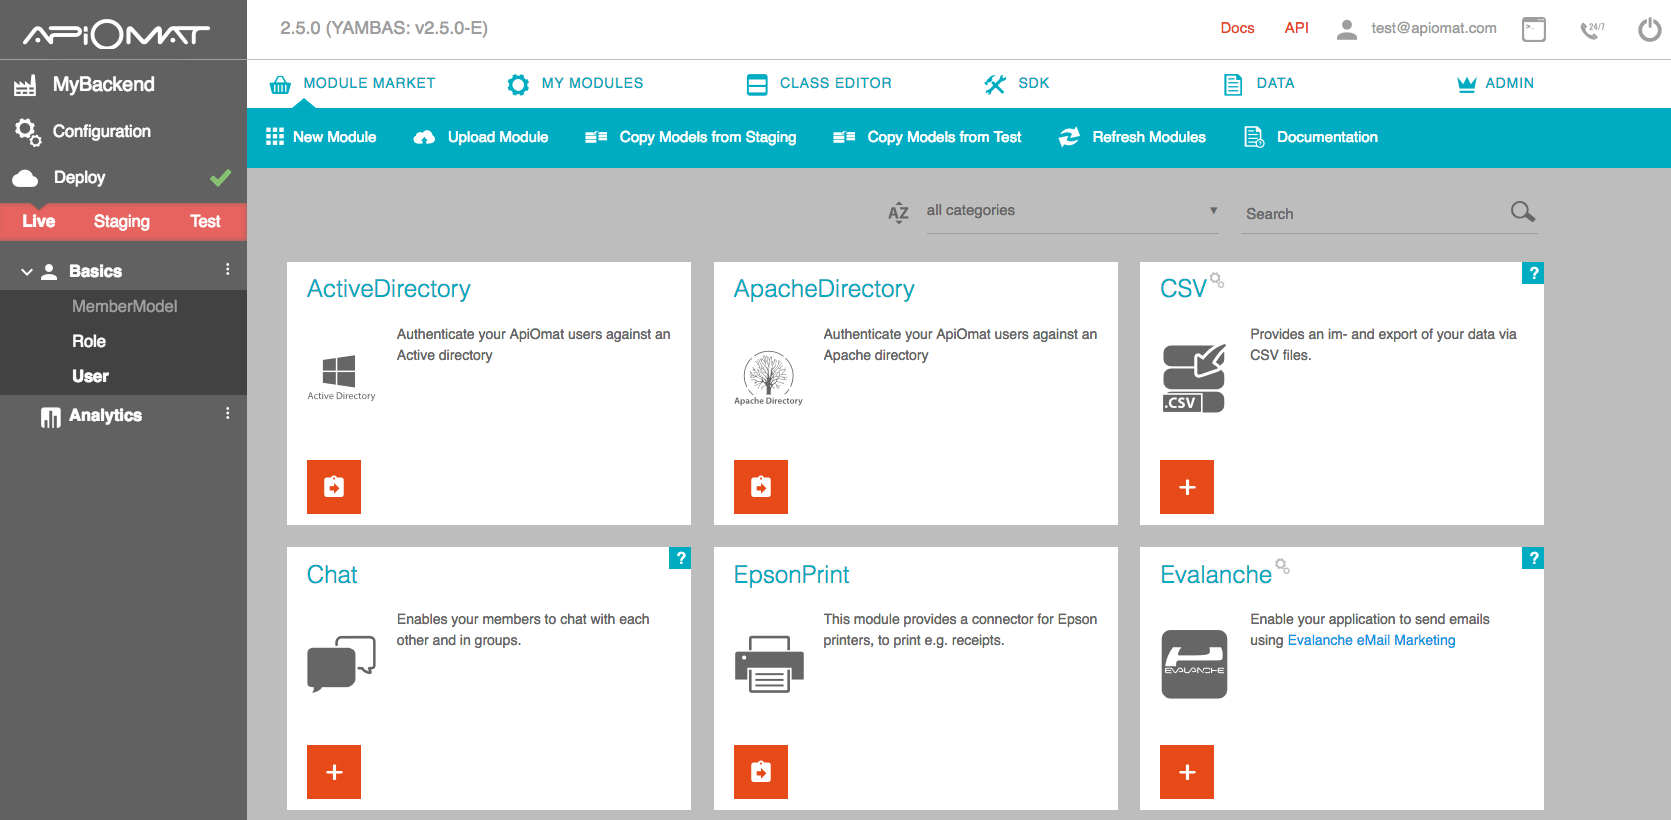Click the gears icon next to CSV title
Viewport: 1671px width, 820px height.
pos(1217,280)
